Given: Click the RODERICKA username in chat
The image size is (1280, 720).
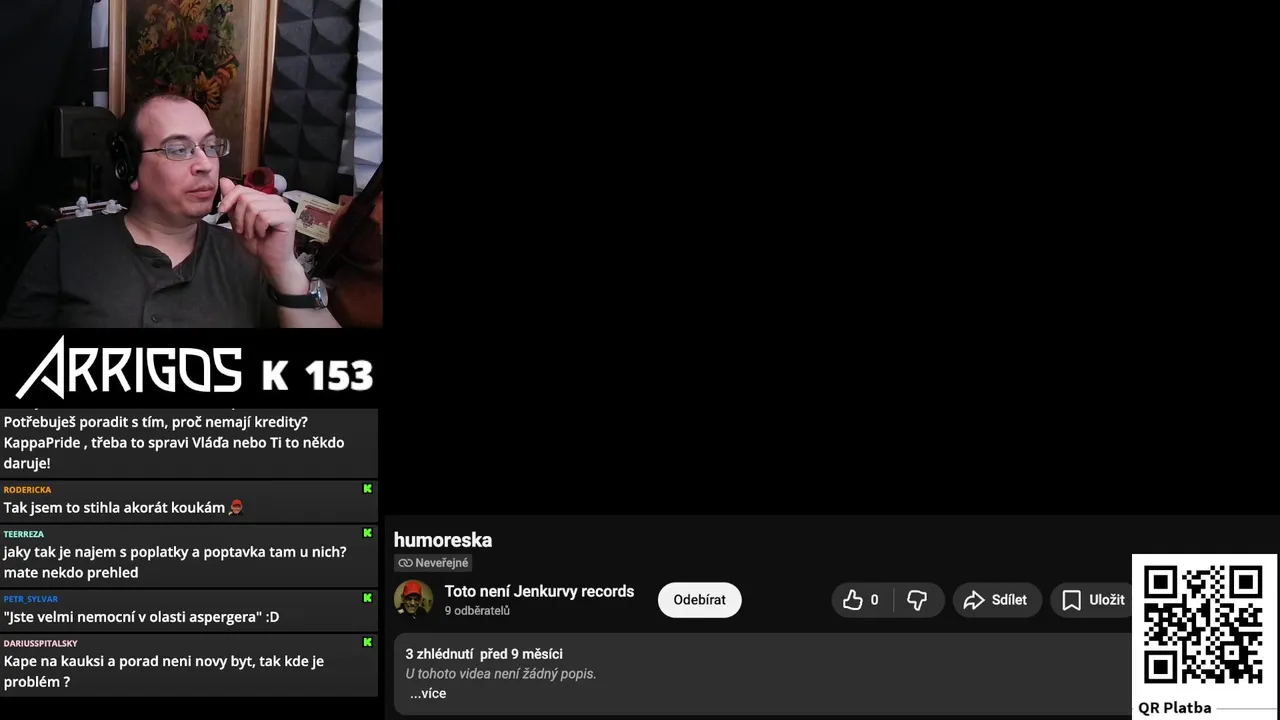Looking at the screenshot, I should [27, 490].
